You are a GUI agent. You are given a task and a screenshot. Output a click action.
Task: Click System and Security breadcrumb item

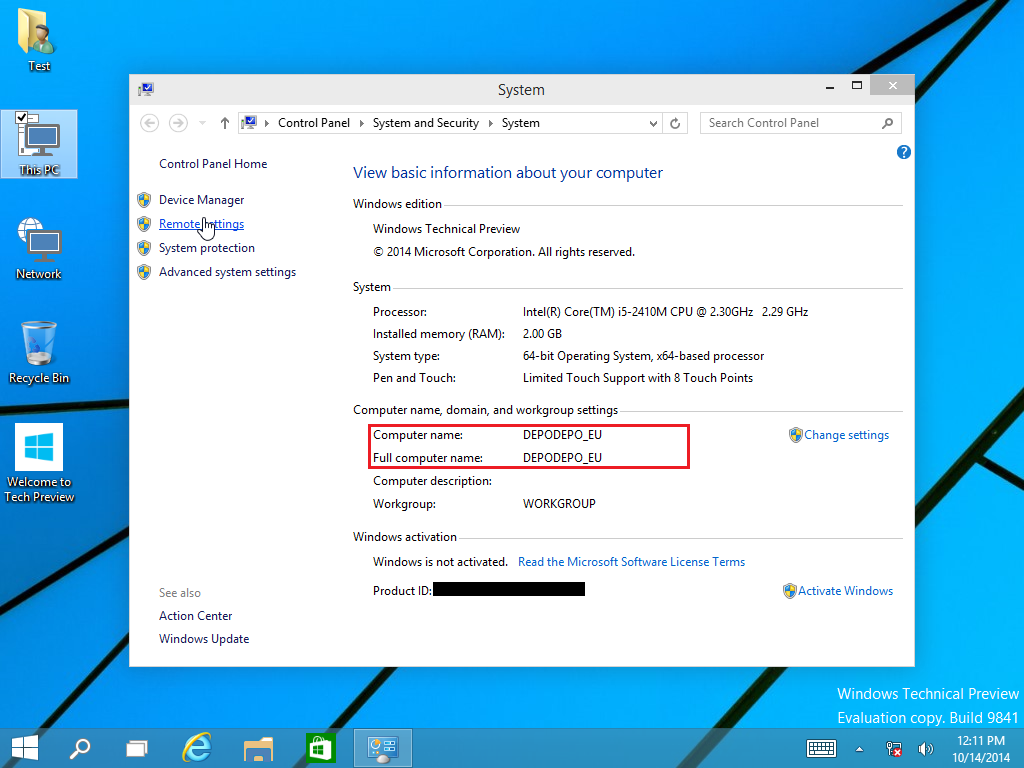pos(425,123)
